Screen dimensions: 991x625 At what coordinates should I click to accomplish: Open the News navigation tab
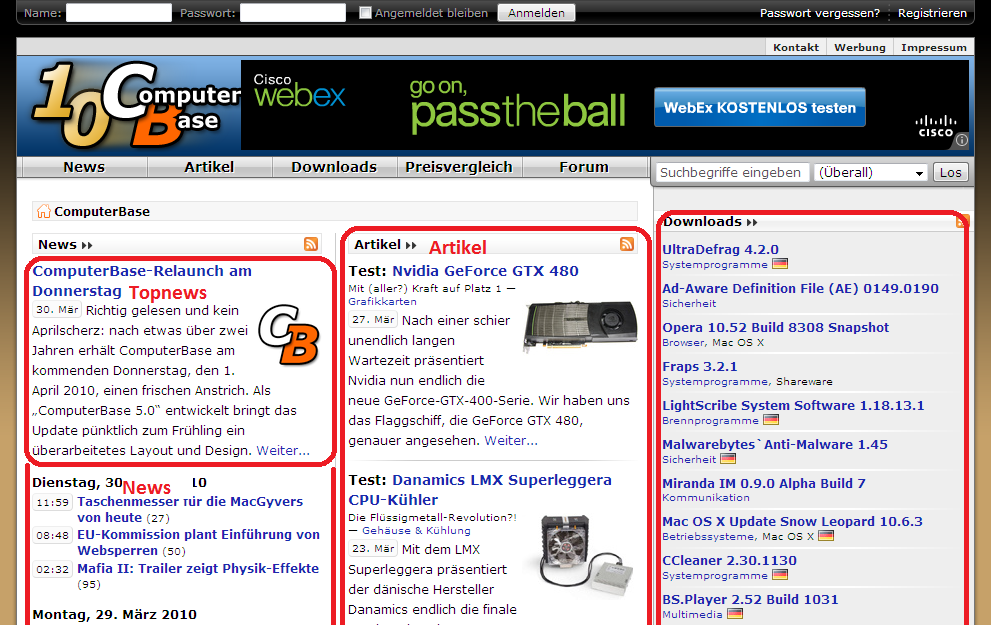pos(84,167)
